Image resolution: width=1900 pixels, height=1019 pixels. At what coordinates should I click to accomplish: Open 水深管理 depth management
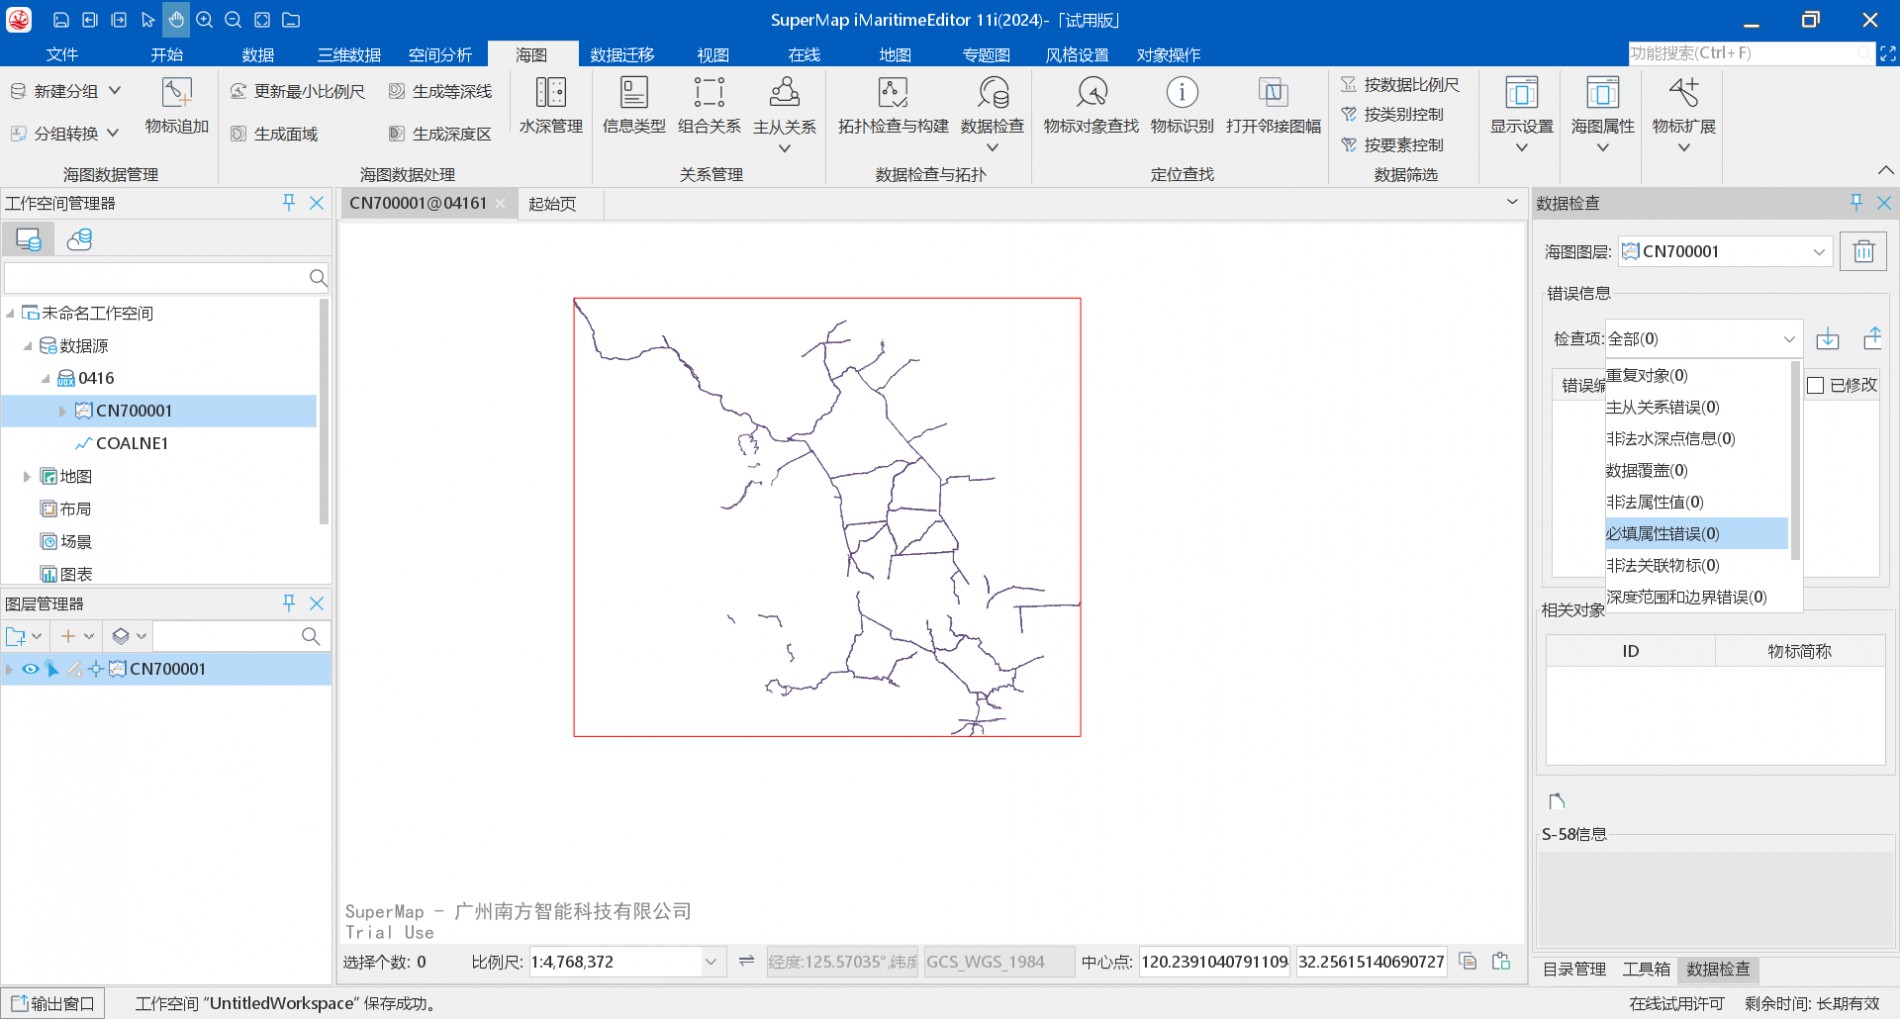coord(550,105)
